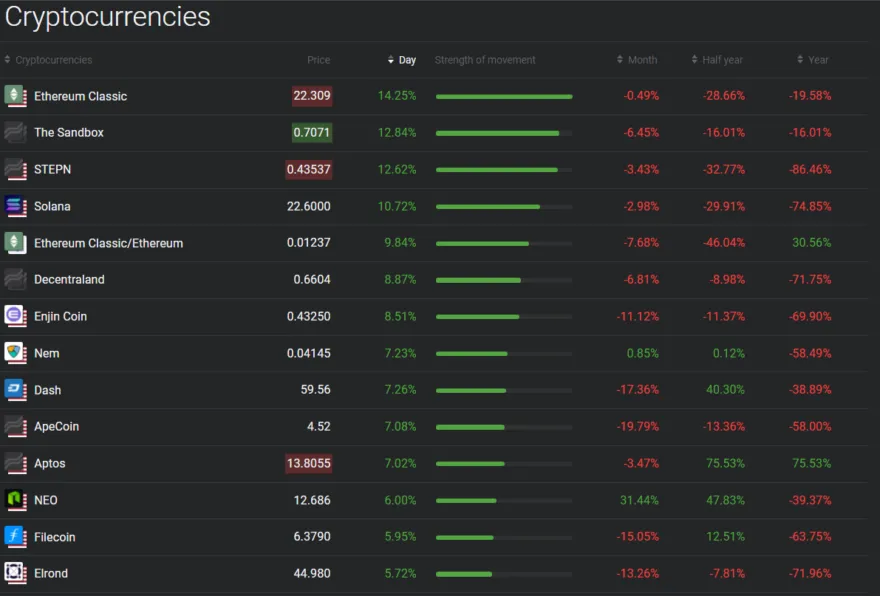Sort by Year column header
The image size is (880, 596).
click(x=818, y=60)
